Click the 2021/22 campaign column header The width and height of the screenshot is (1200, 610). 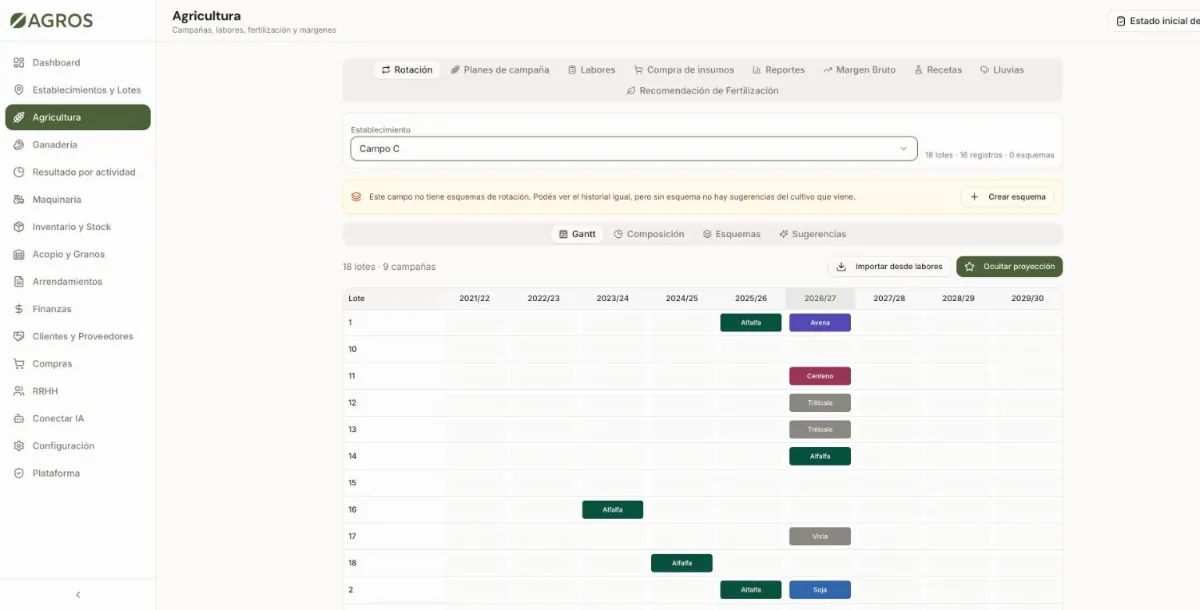coord(475,298)
